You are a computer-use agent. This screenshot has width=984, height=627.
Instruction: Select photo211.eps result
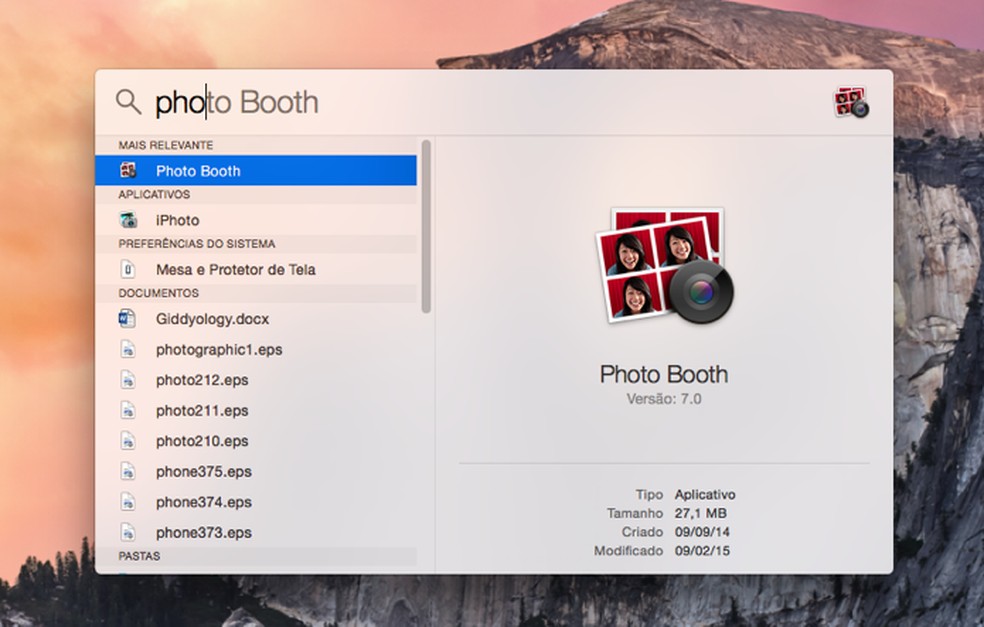tap(256, 410)
